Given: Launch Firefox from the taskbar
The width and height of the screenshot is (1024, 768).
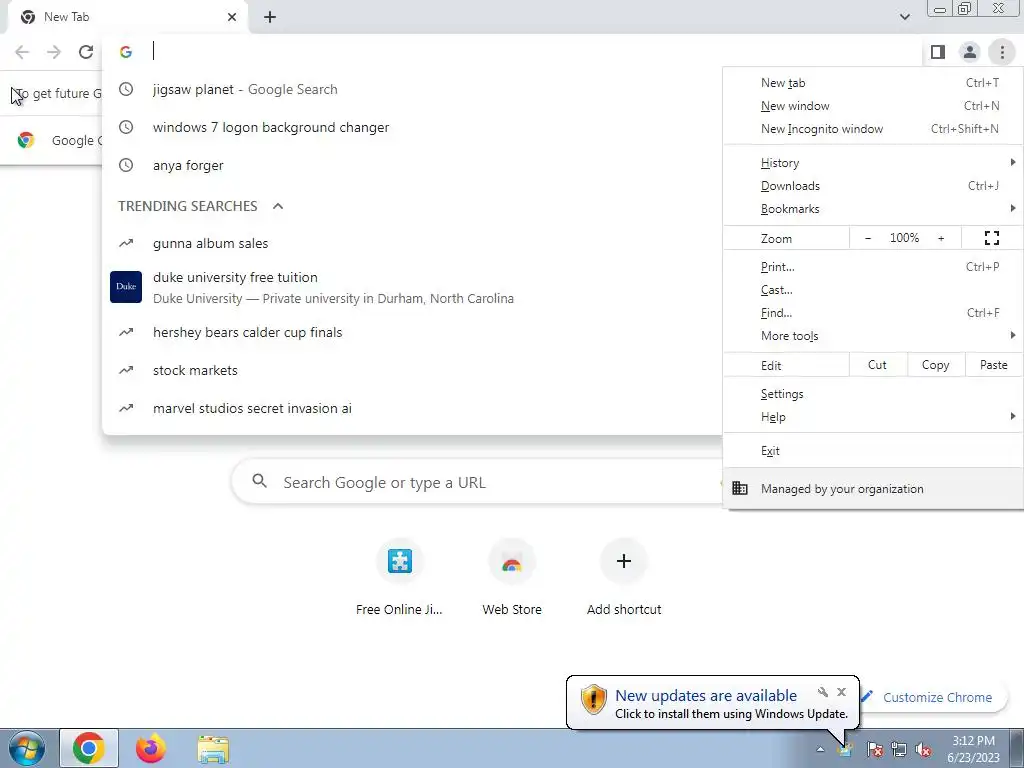Looking at the screenshot, I should coord(151,748).
